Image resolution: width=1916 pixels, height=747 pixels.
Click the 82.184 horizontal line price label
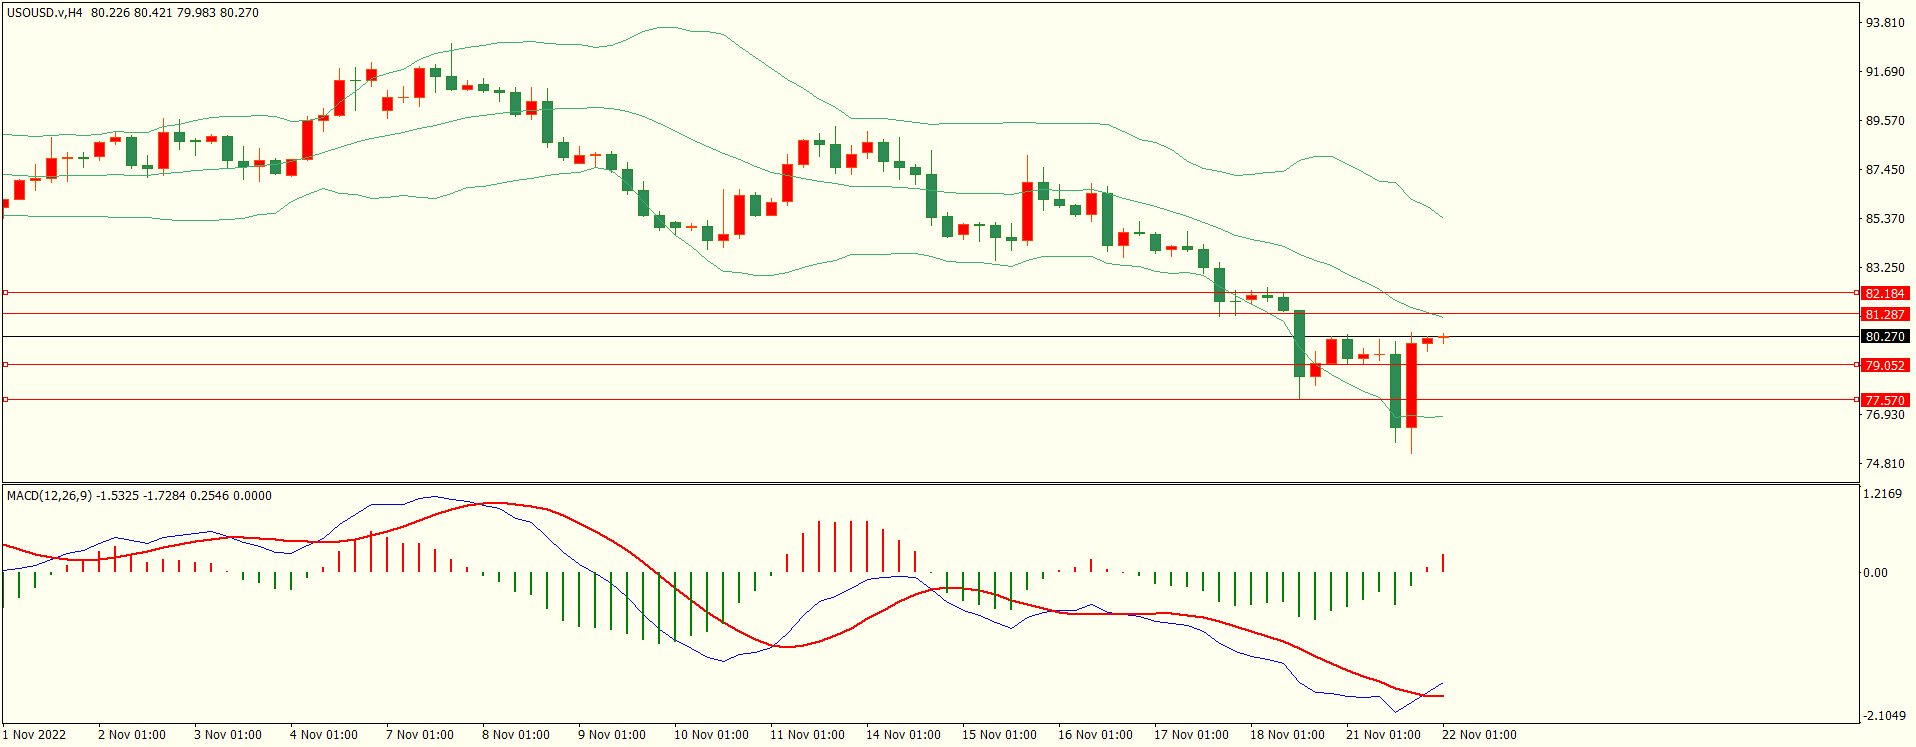(x=1884, y=293)
